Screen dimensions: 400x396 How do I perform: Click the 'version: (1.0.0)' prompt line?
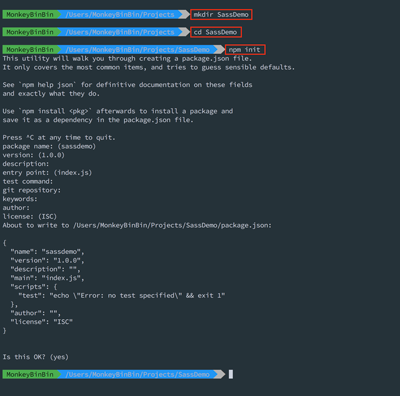[34, 155]
